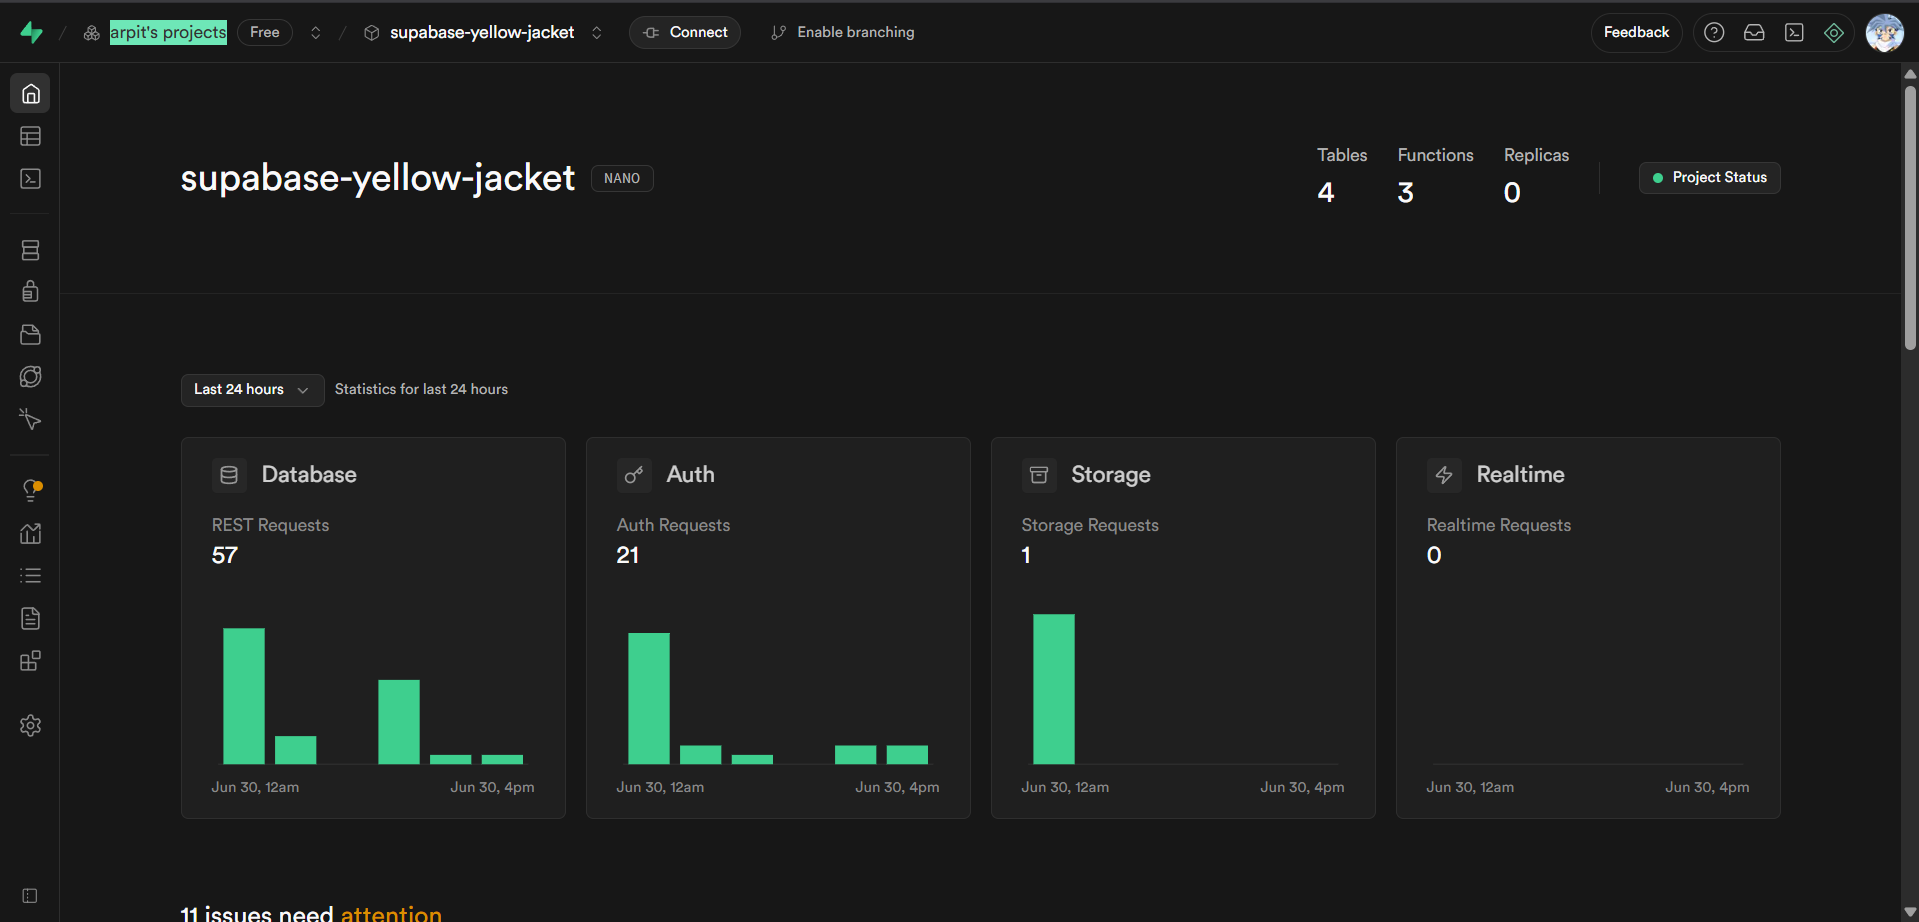Open Integrations from the sidebar
The height and width of the screenshot is (922, 1919).
tap(31, 661)
